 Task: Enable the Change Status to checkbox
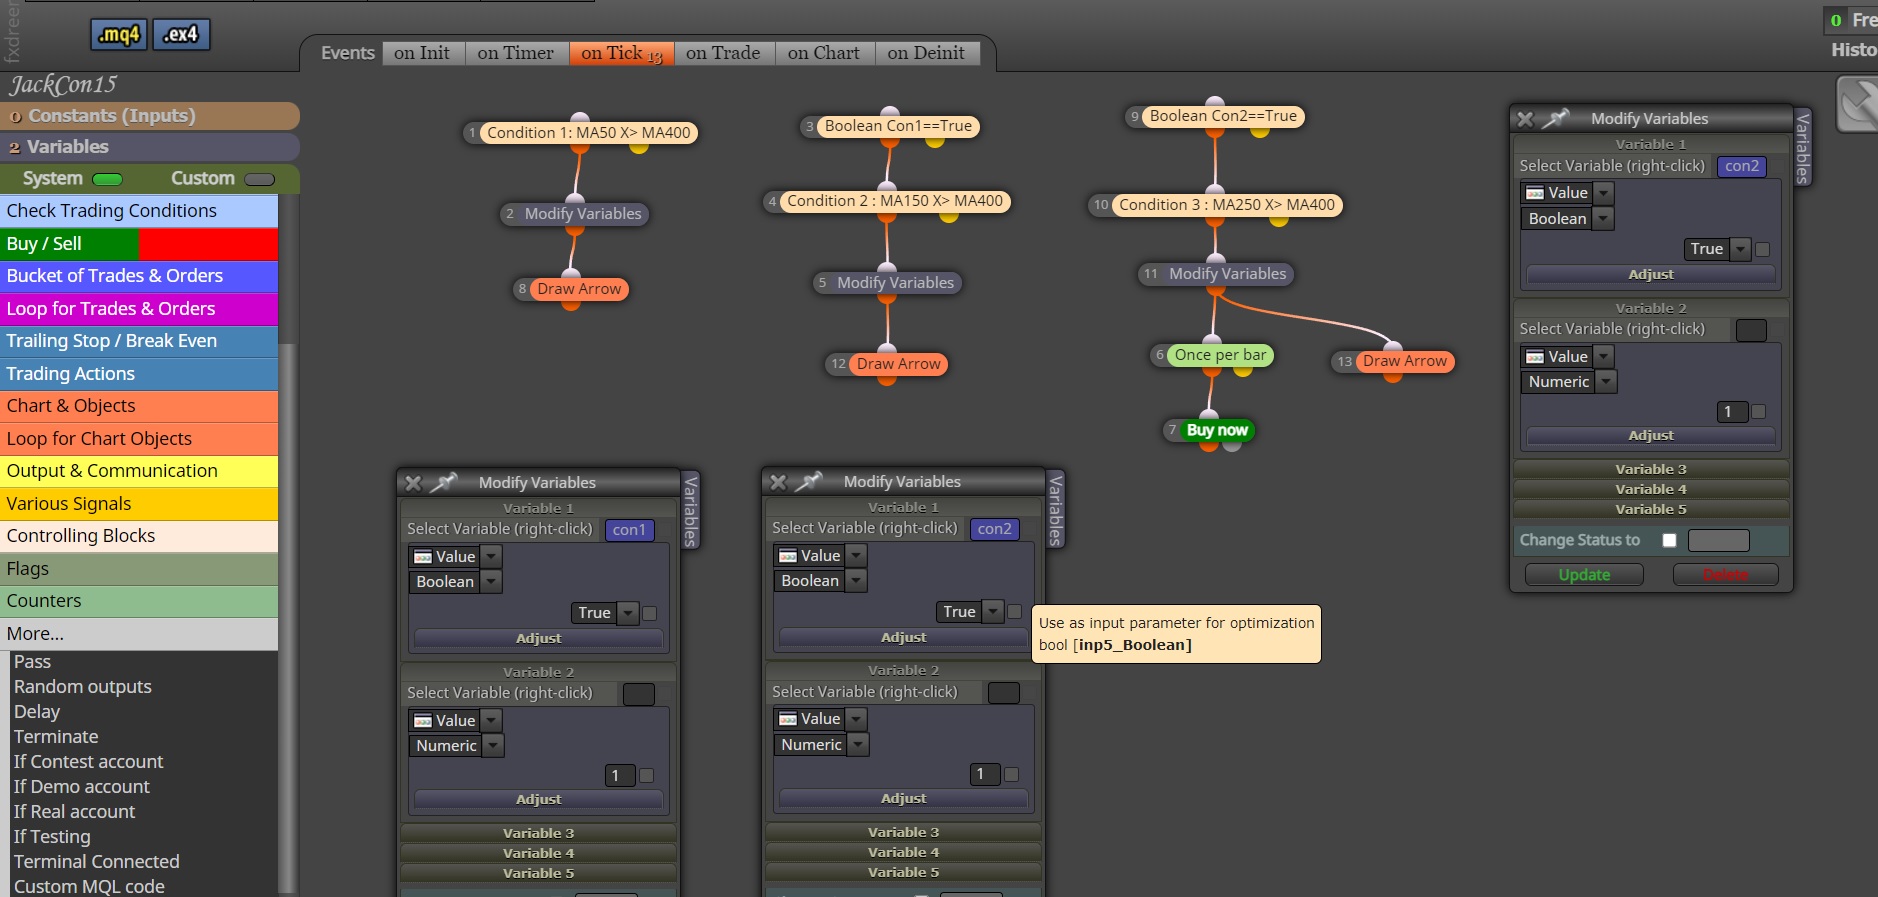point(1669,540)
